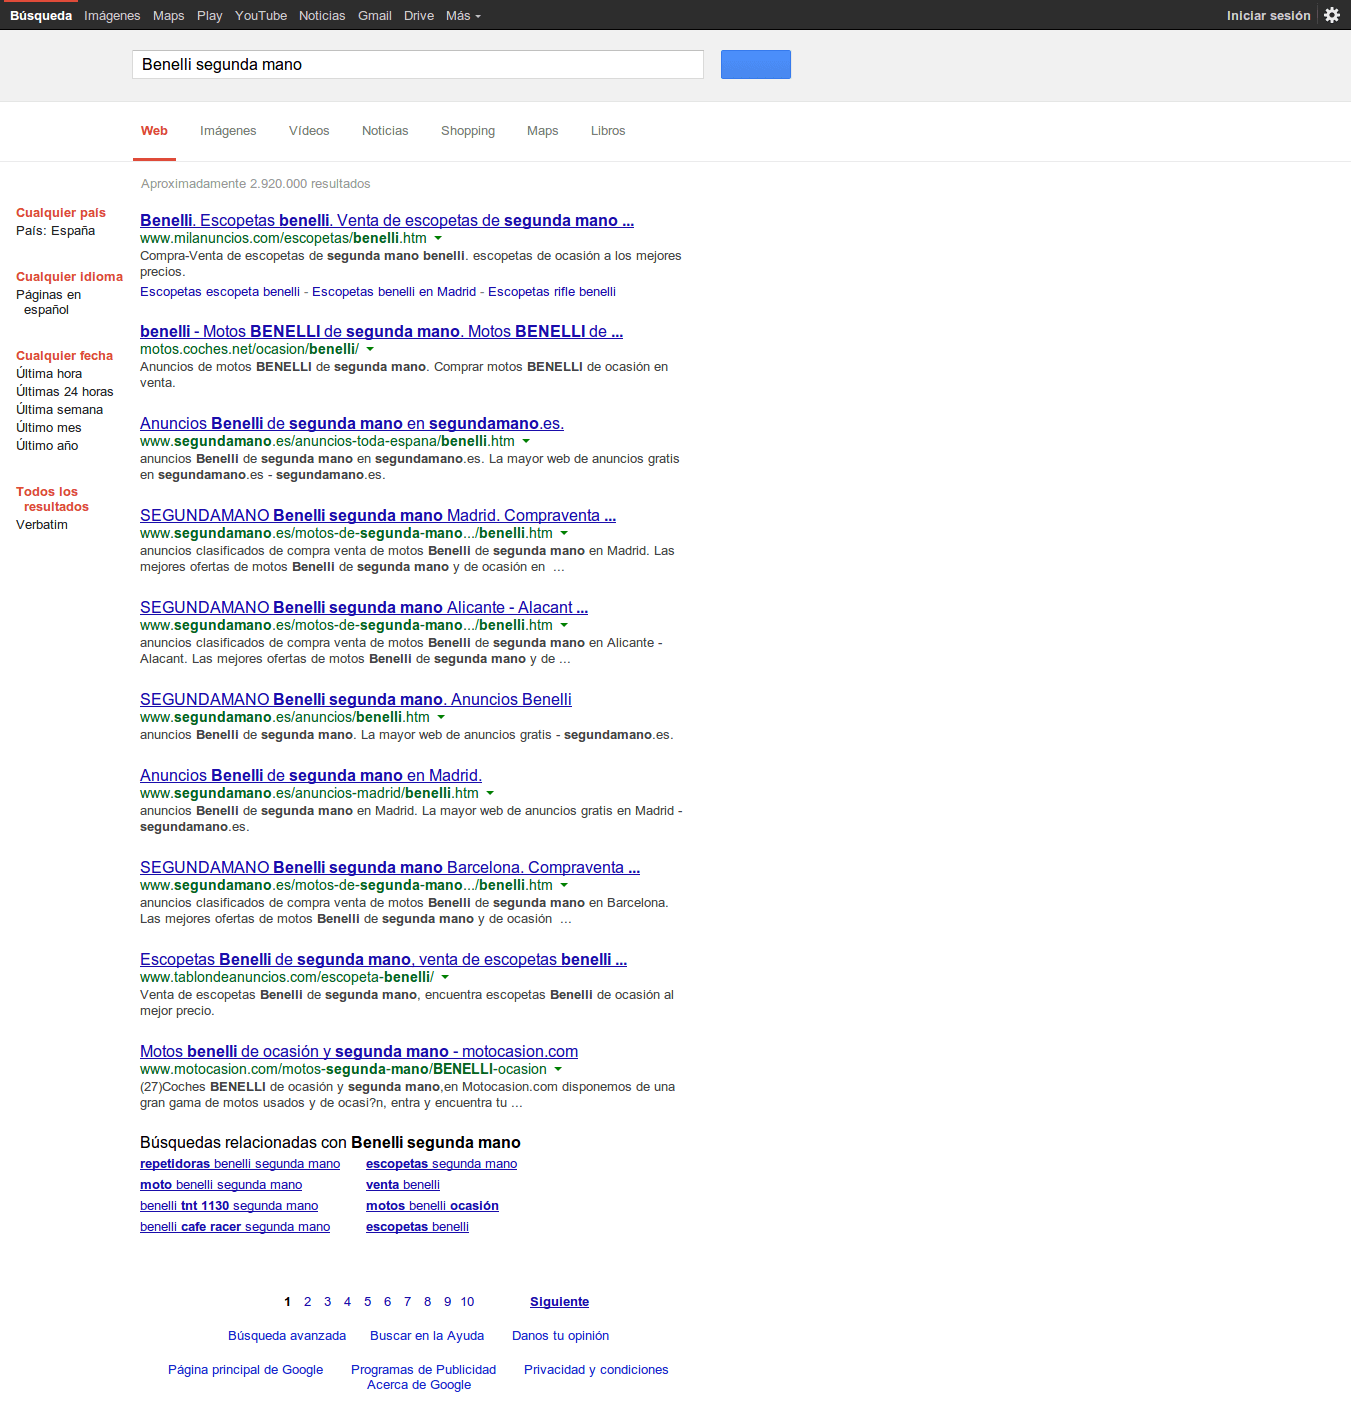Open Play in the top black bar

click(x=210, y=15)
